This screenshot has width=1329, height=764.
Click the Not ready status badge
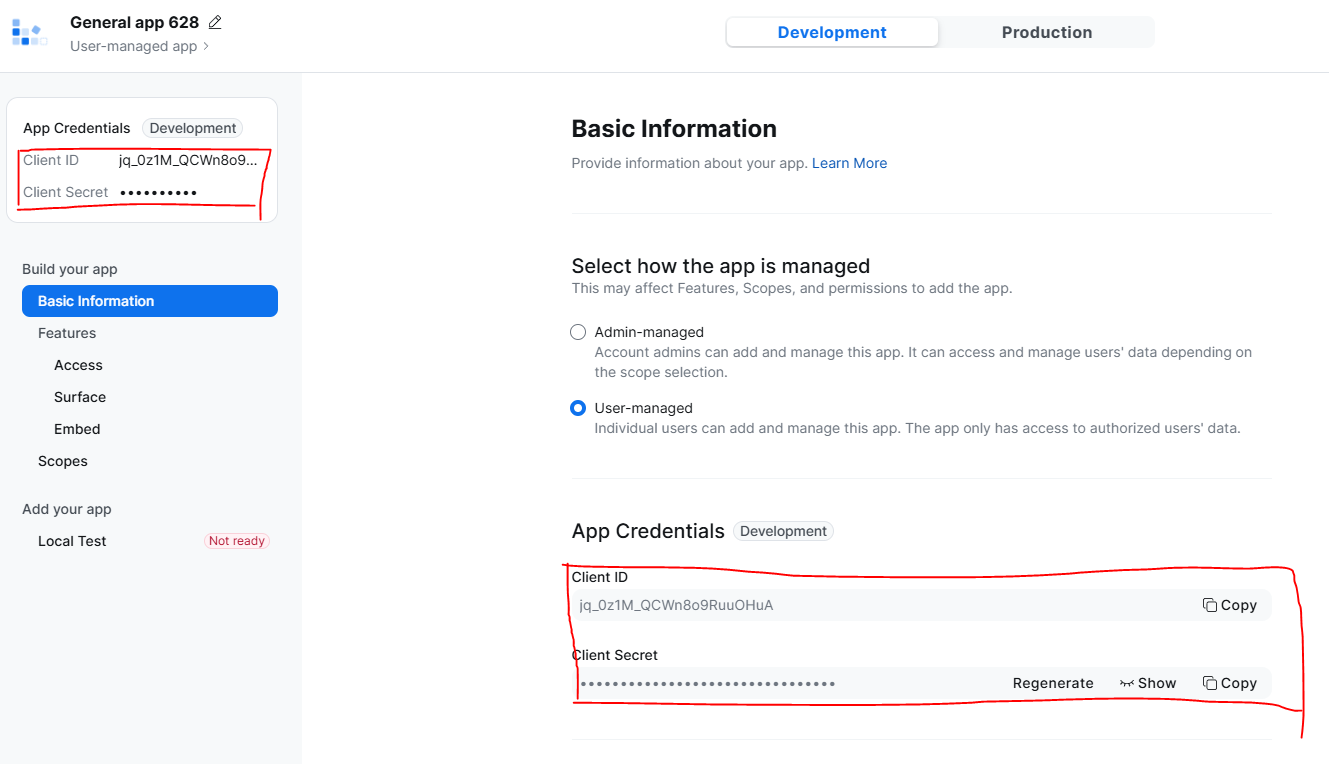tap(237, 541)
